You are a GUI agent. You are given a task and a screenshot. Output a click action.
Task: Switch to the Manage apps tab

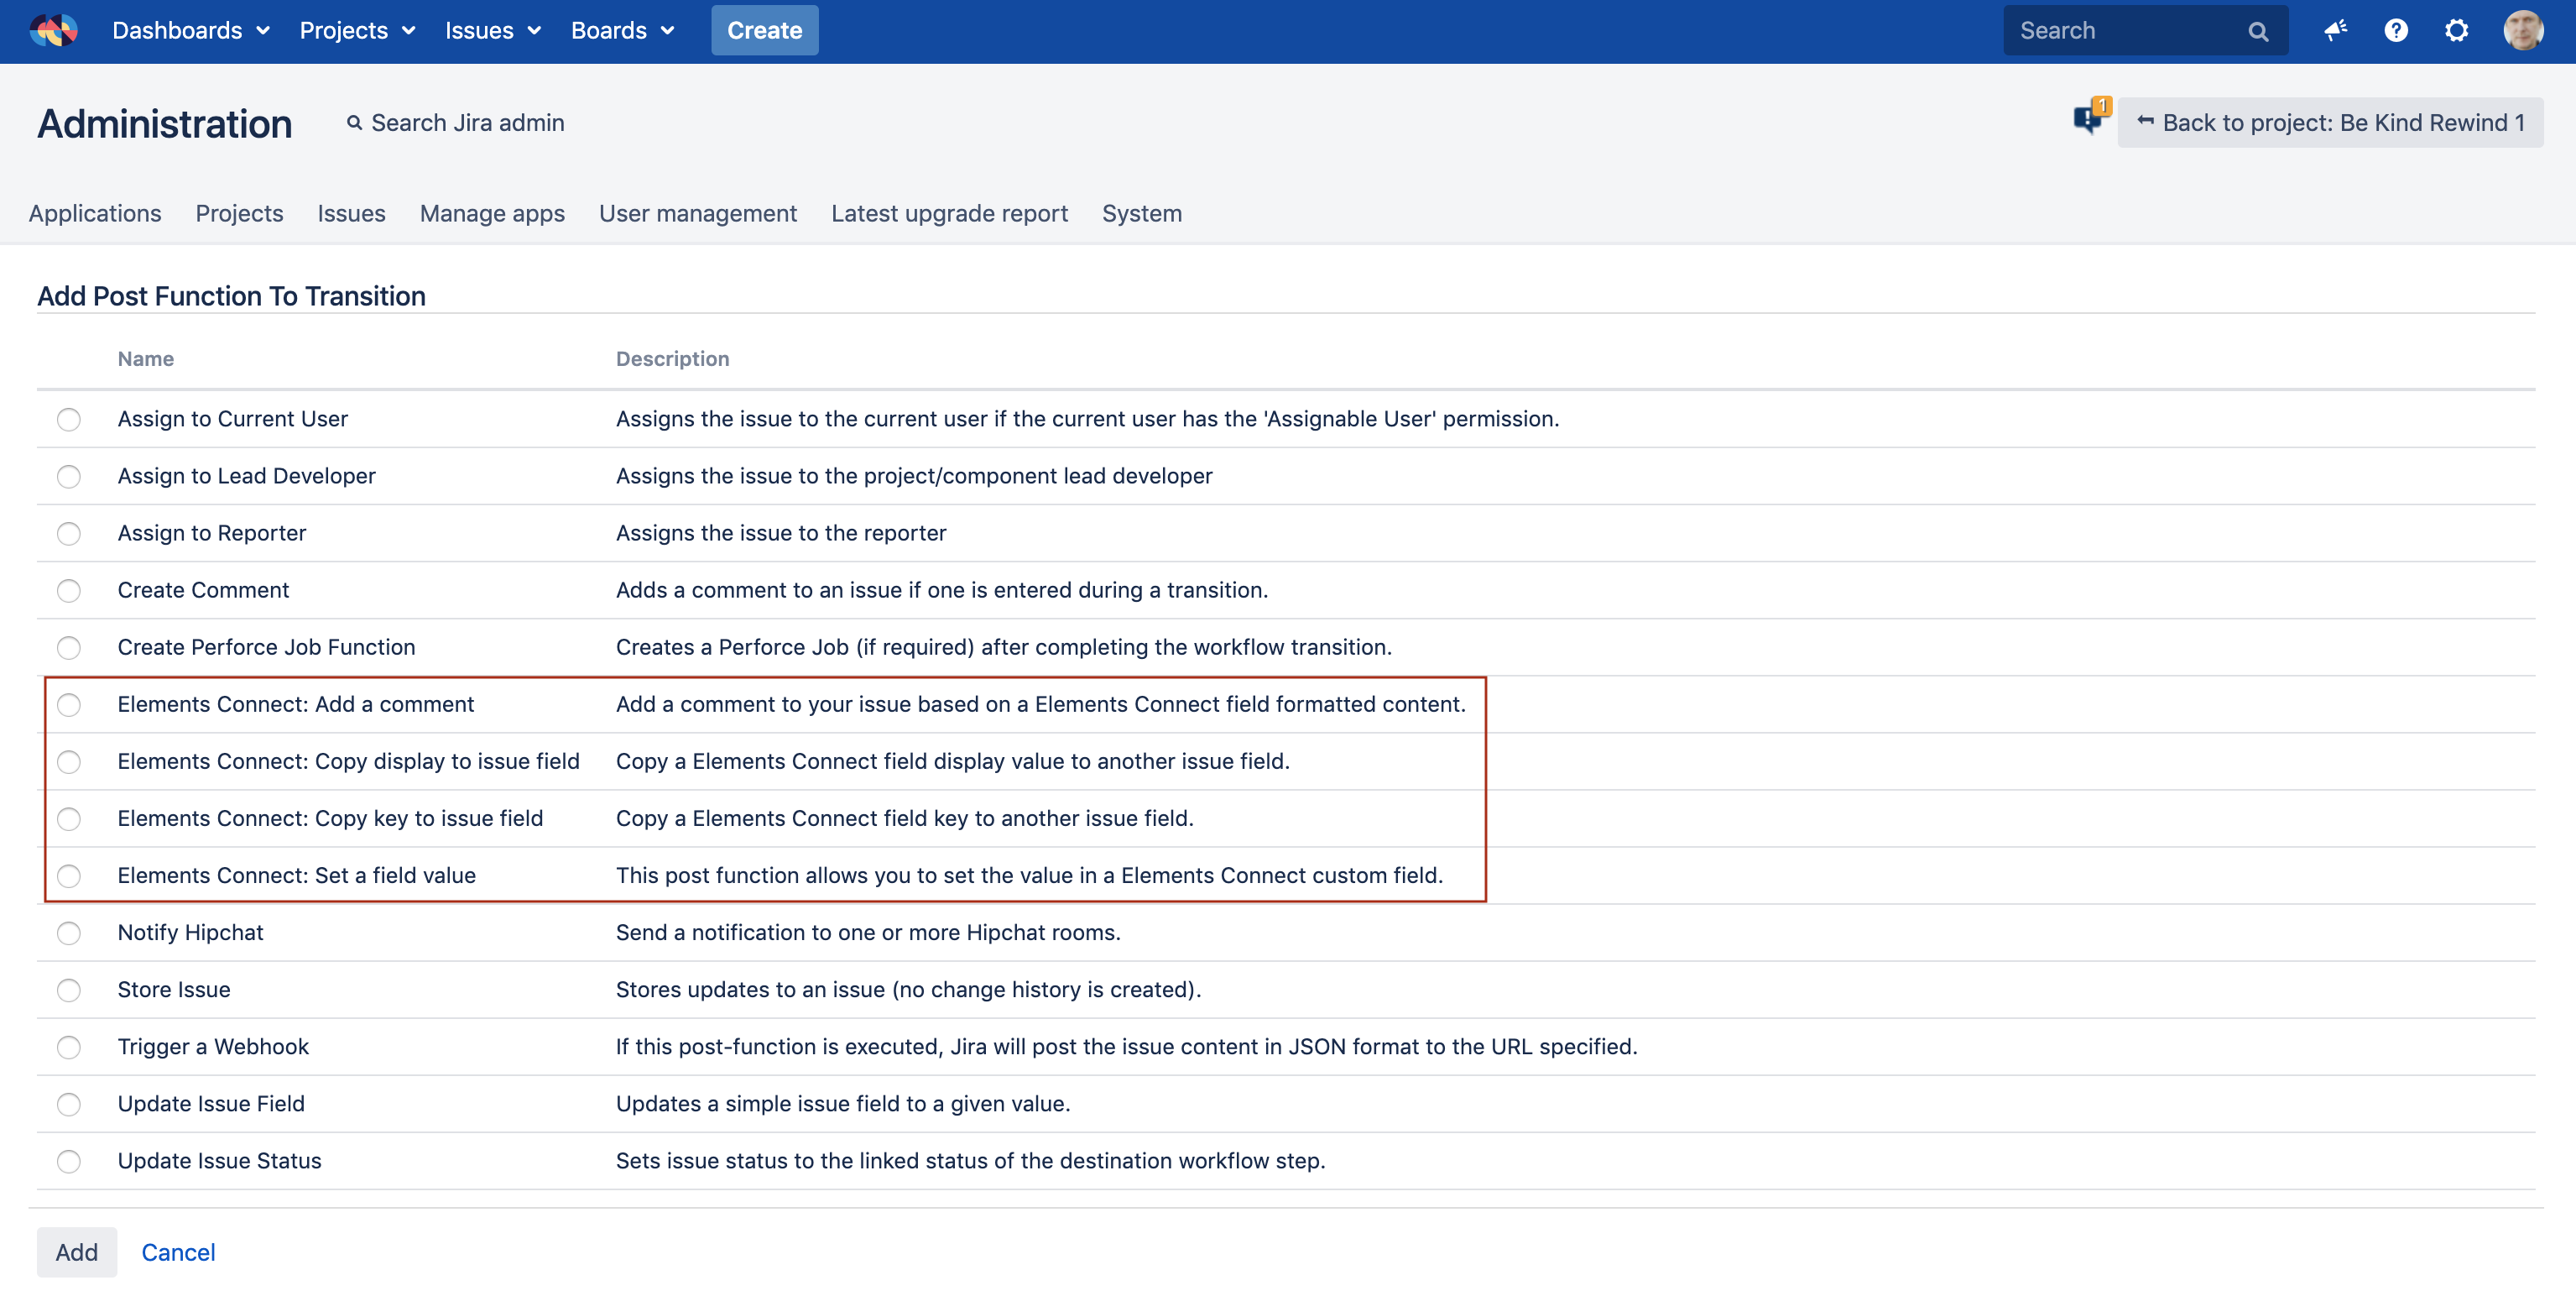pyautogui.click(x=492, y=213)
